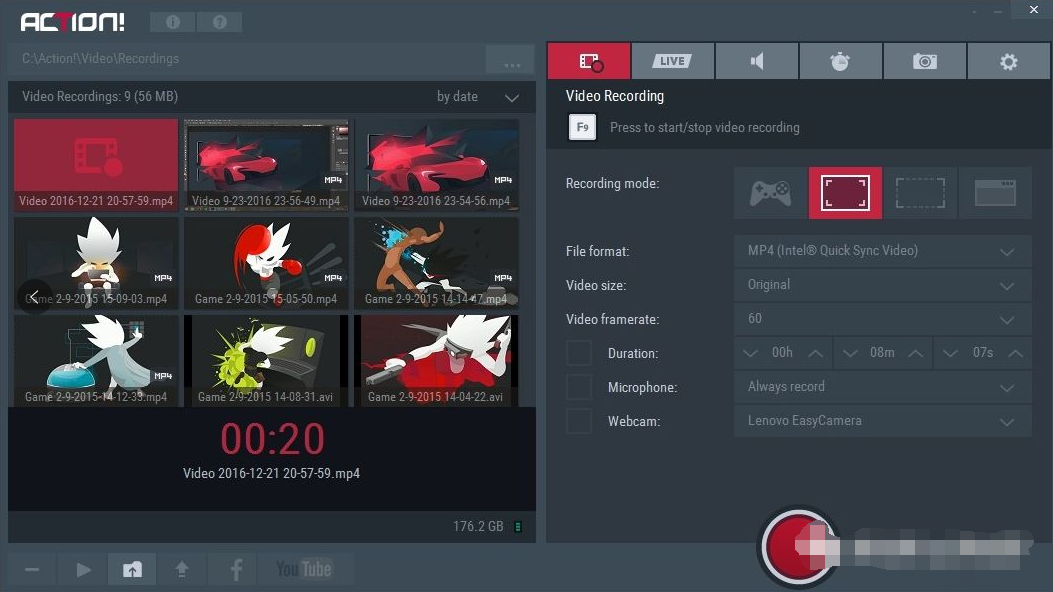Click the left arrow overlay on thumbnails
Screen dimensions: 1053x592
click(x=34, y=297)
